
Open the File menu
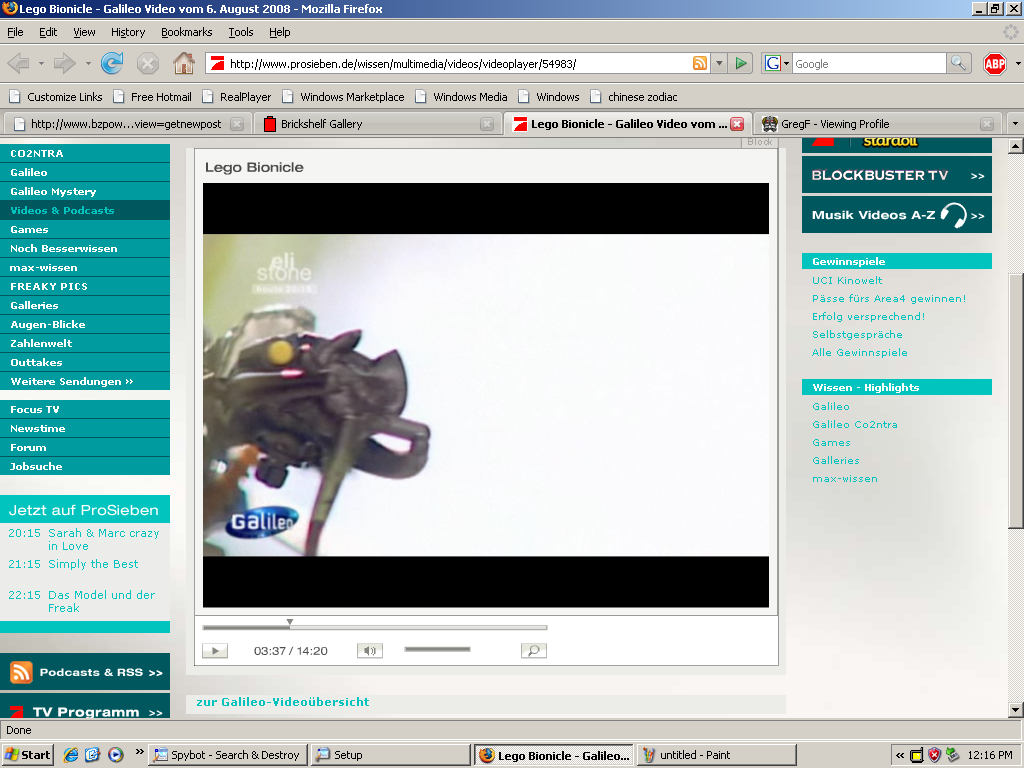pyautogui.click(x=15, y=32)
